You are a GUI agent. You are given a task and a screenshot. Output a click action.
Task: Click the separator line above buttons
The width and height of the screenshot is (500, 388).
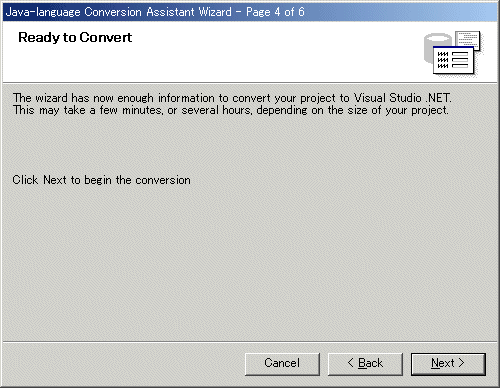coord(250,342)
